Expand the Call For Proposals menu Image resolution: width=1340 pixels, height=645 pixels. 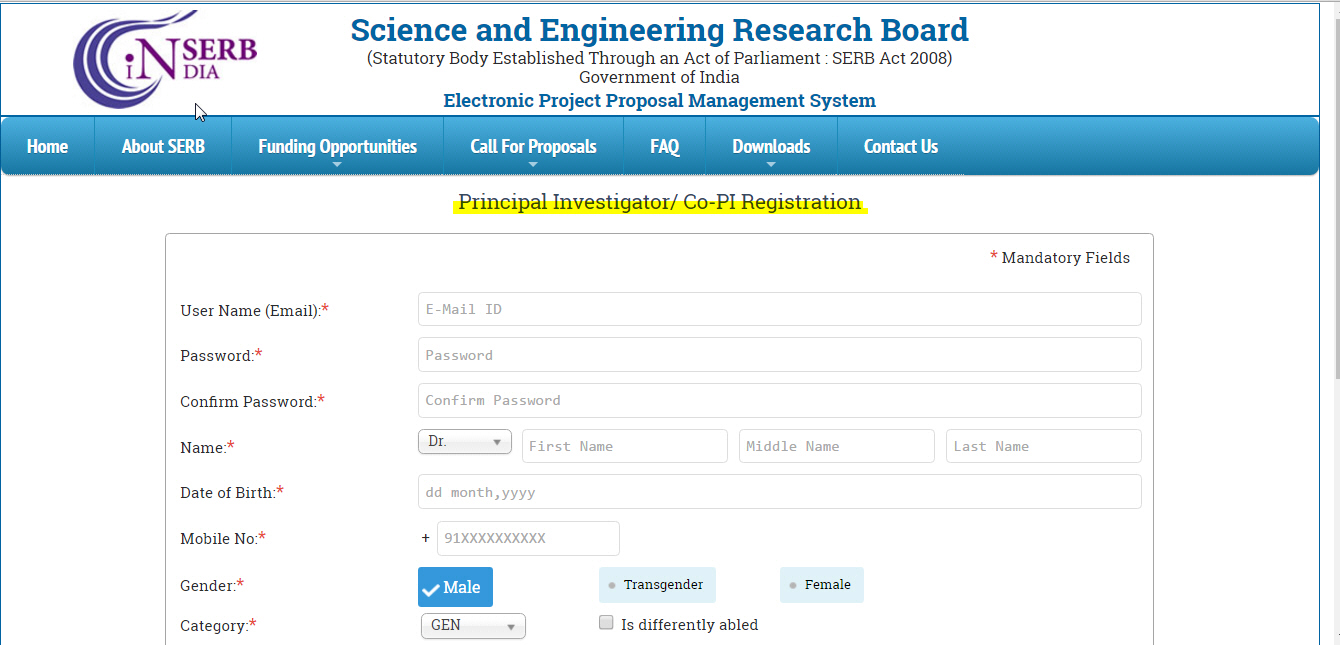coord(533,145)
